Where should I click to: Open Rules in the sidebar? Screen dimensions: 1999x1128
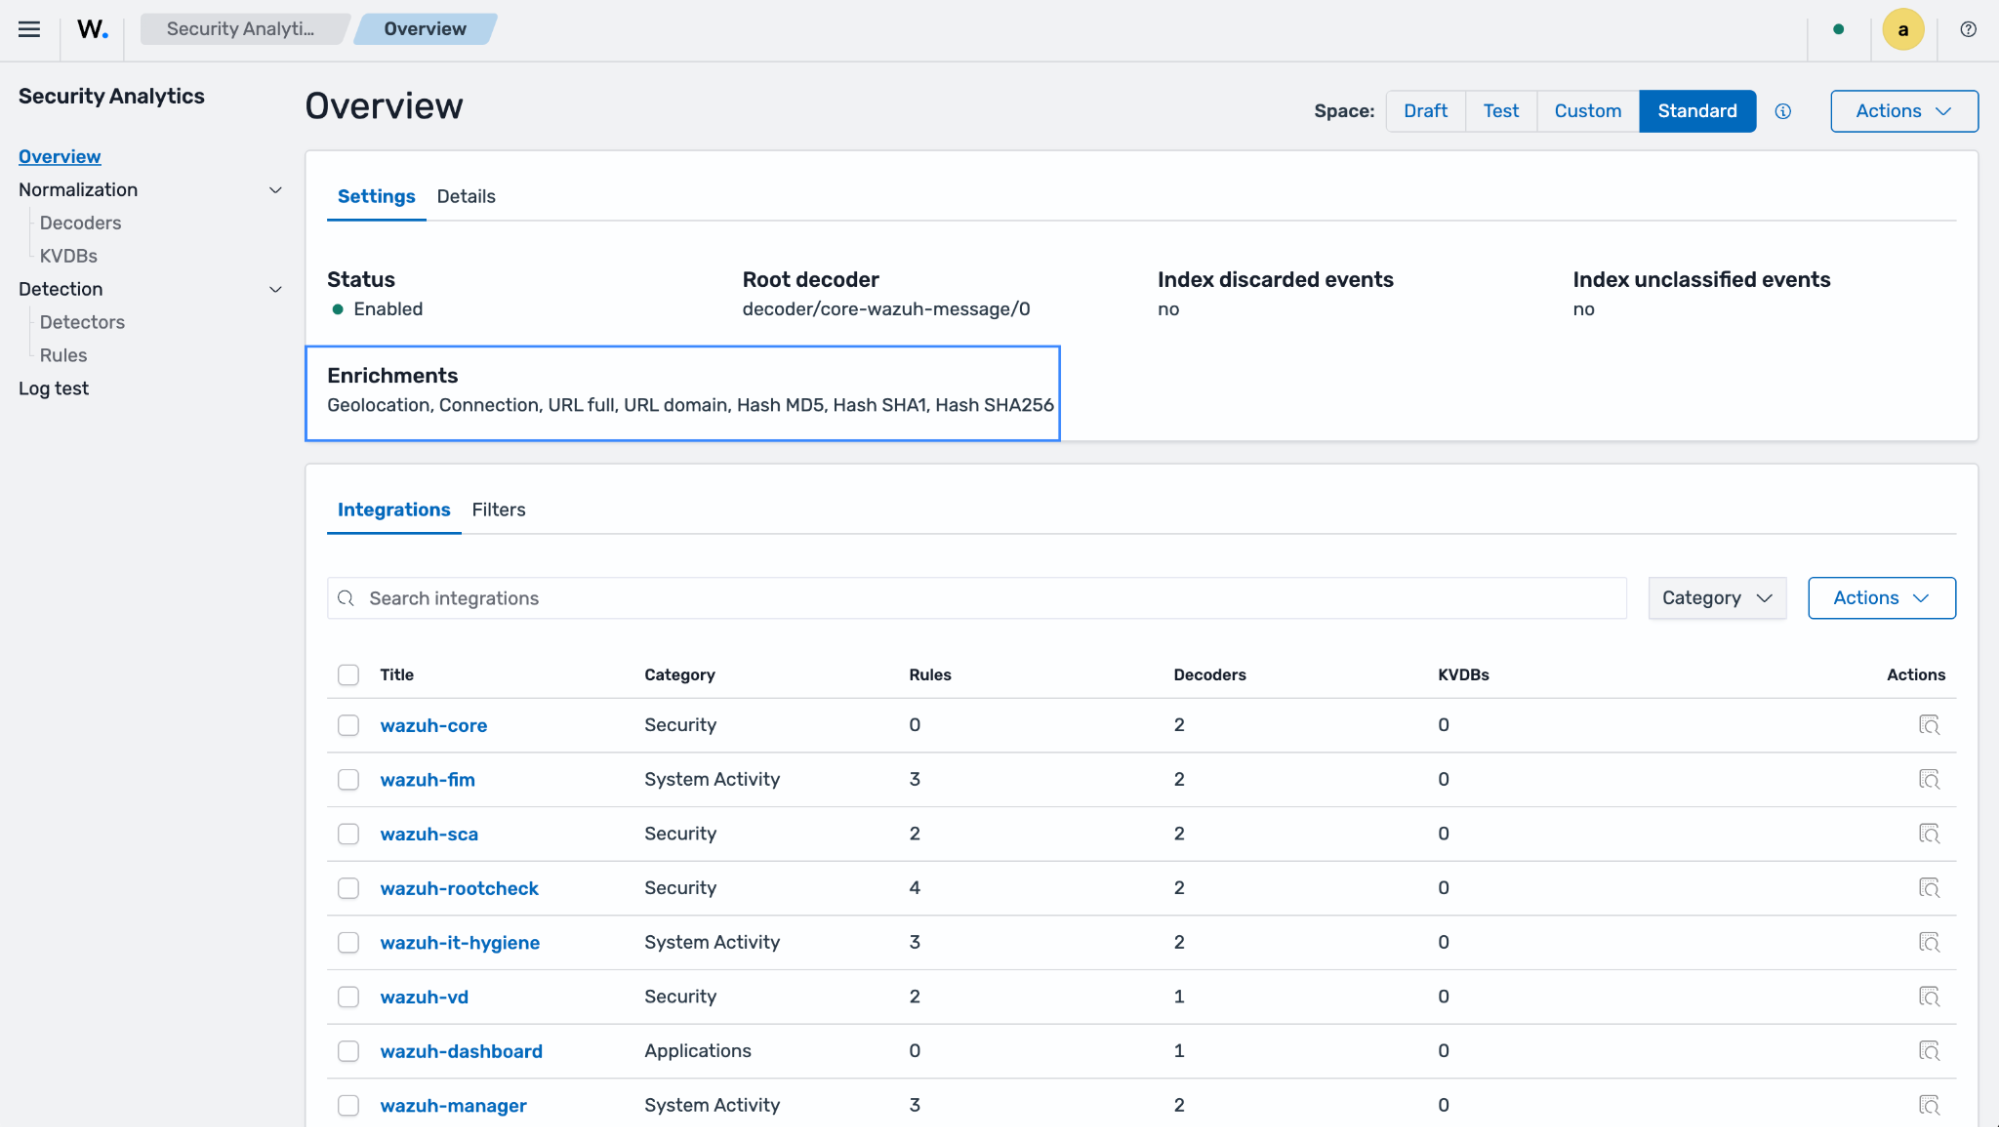(x=63, y=355)
